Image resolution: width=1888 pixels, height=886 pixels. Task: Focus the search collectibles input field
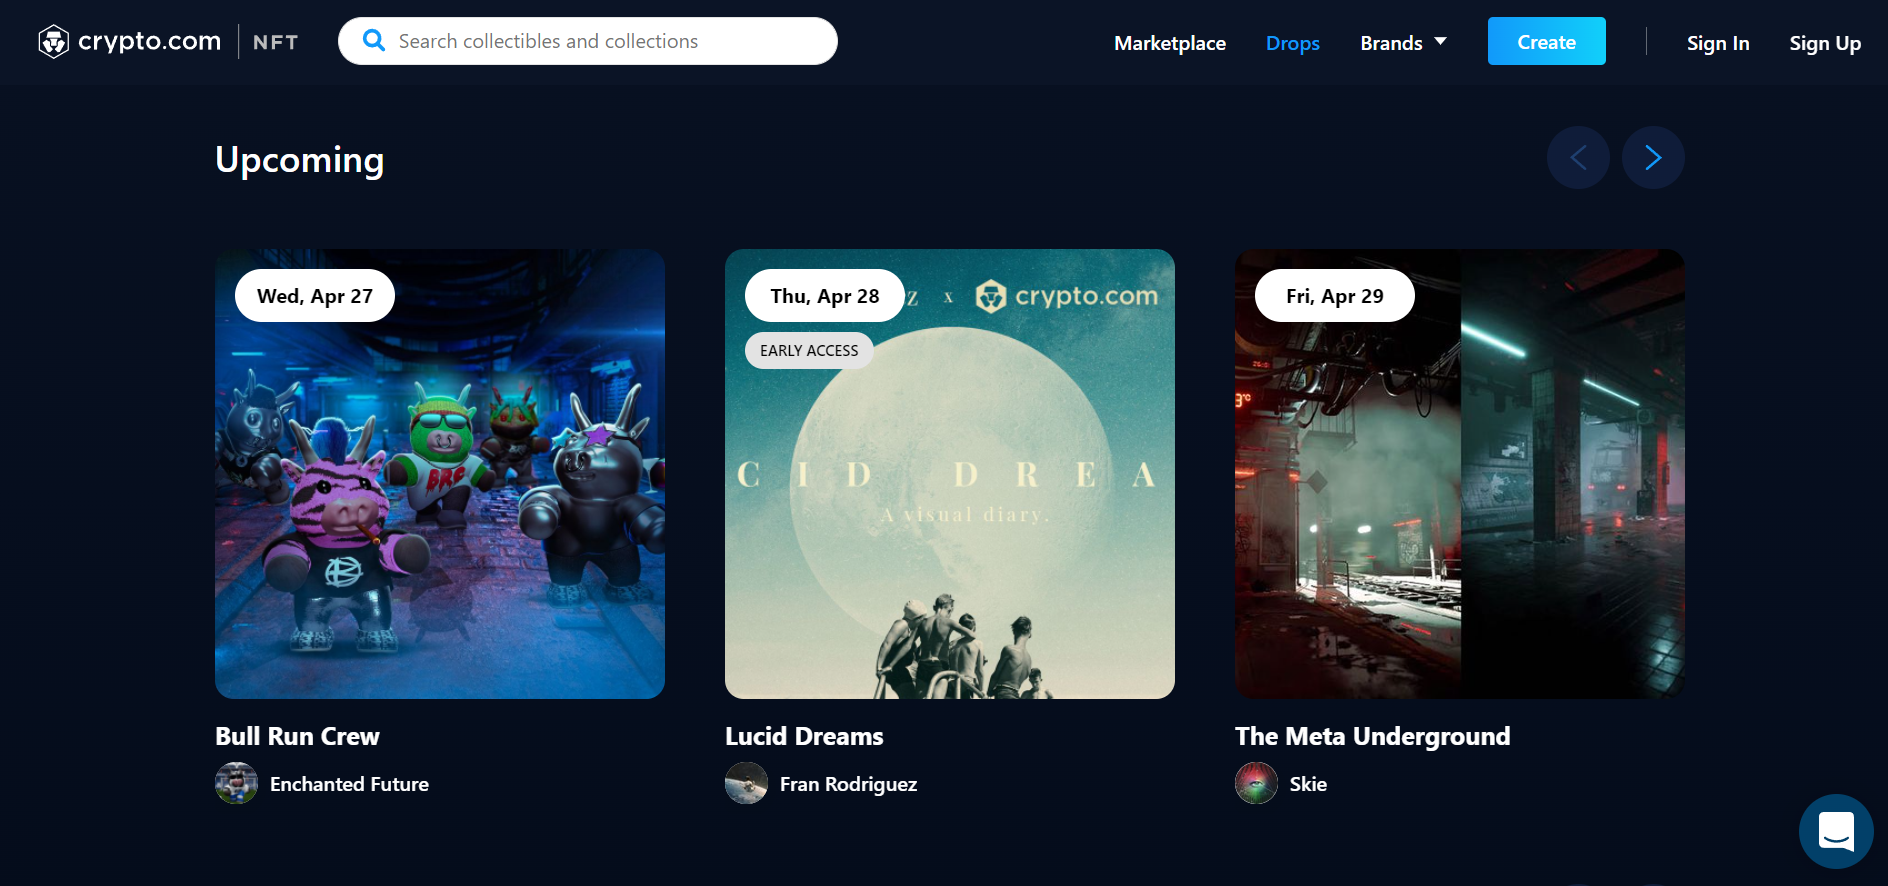(588, 41)
